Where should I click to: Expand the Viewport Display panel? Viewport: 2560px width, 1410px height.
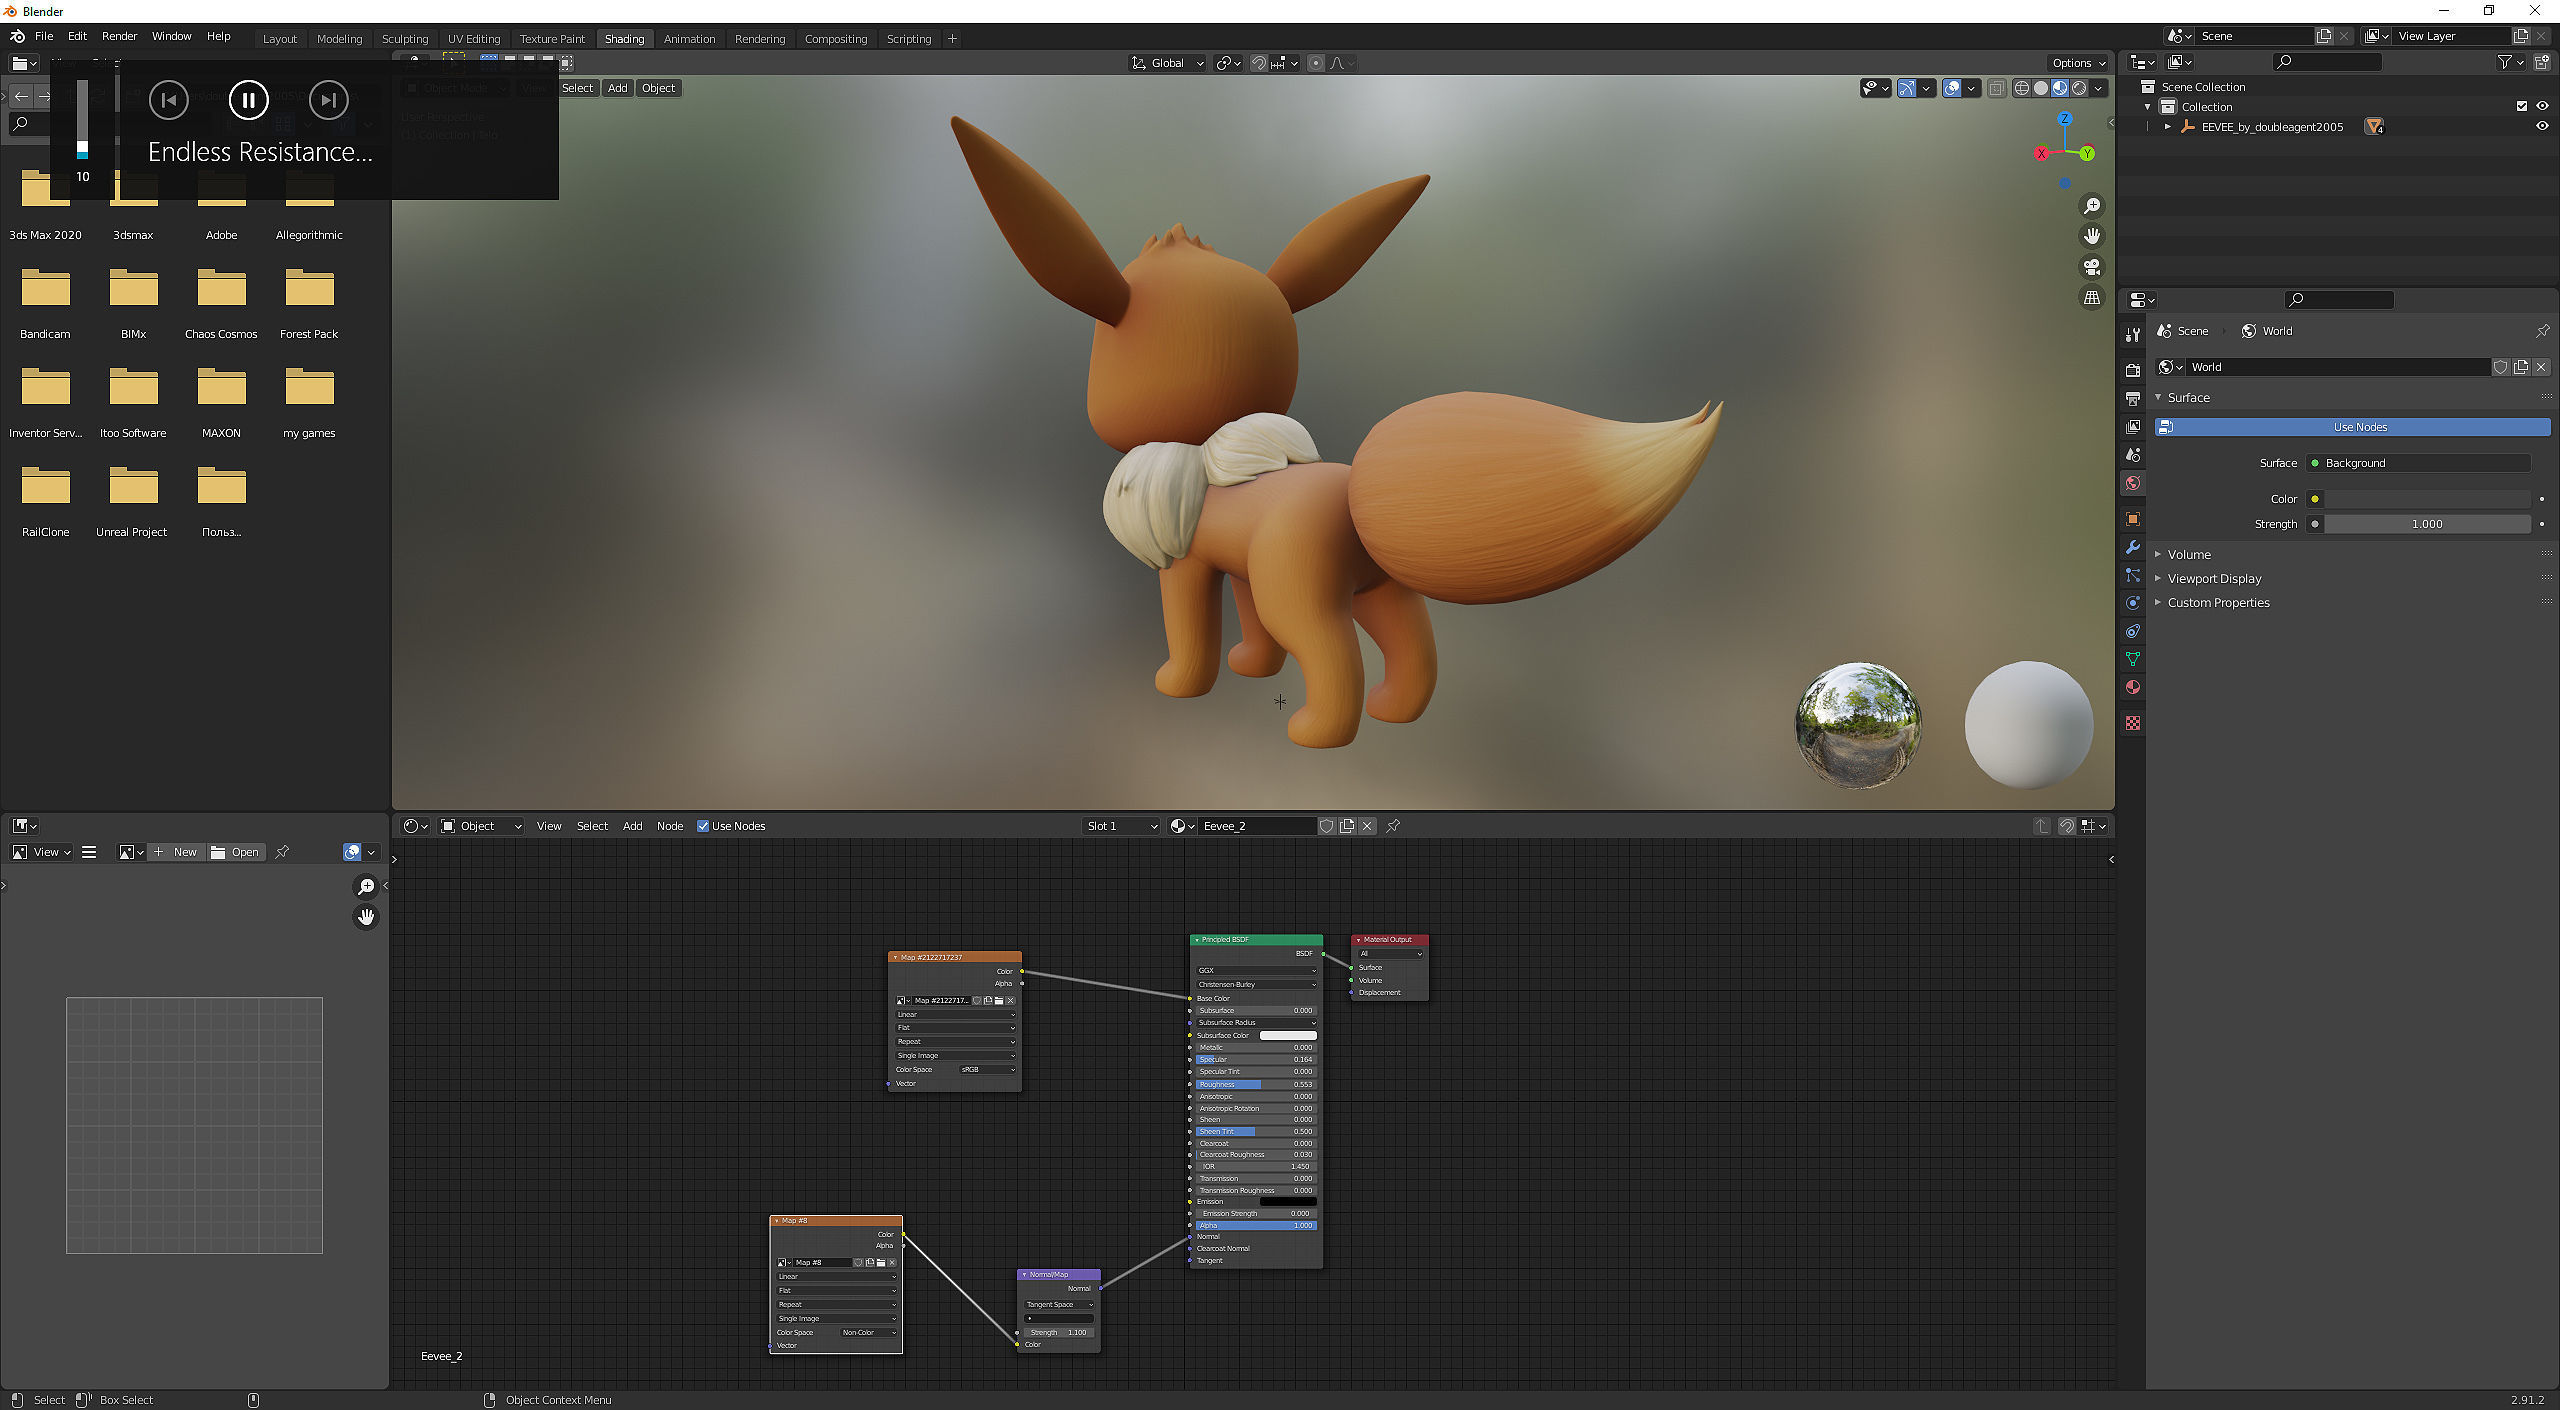coord(2214,579)
